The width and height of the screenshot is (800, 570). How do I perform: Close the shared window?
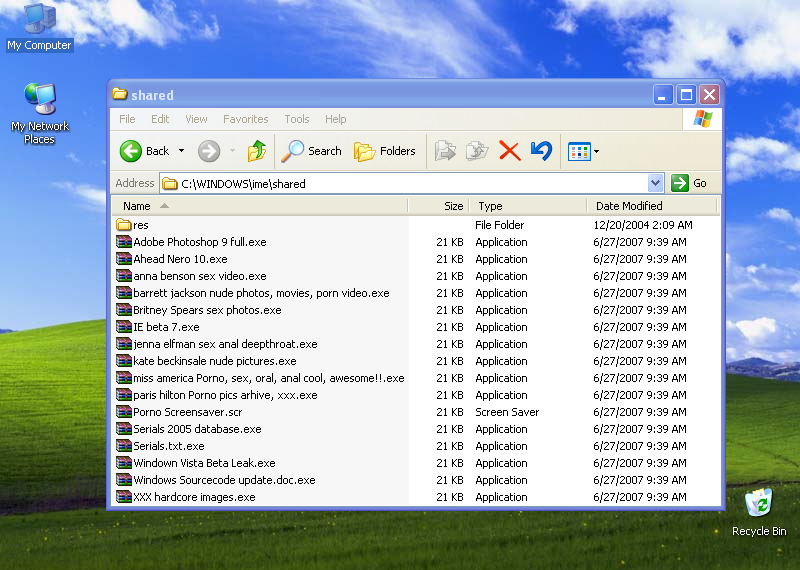pos(710,95)
